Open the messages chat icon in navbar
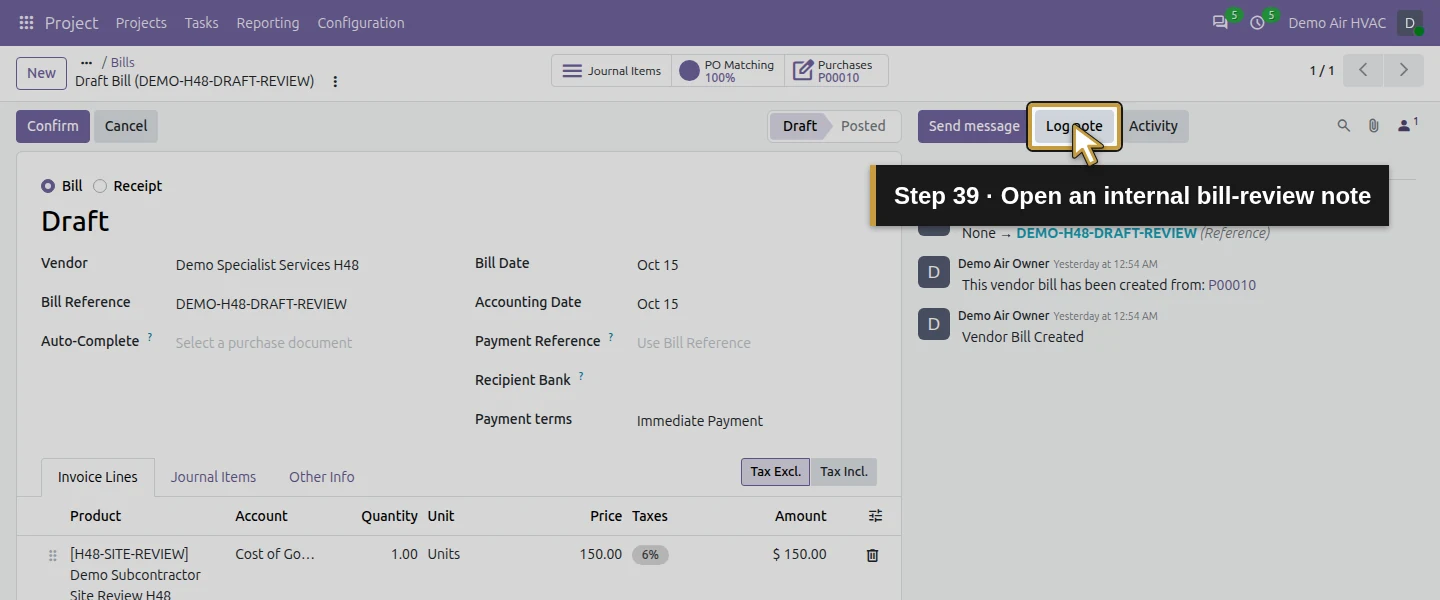Image resolution: width=1440 pixels, height=600 pixels. (1220, 22)
